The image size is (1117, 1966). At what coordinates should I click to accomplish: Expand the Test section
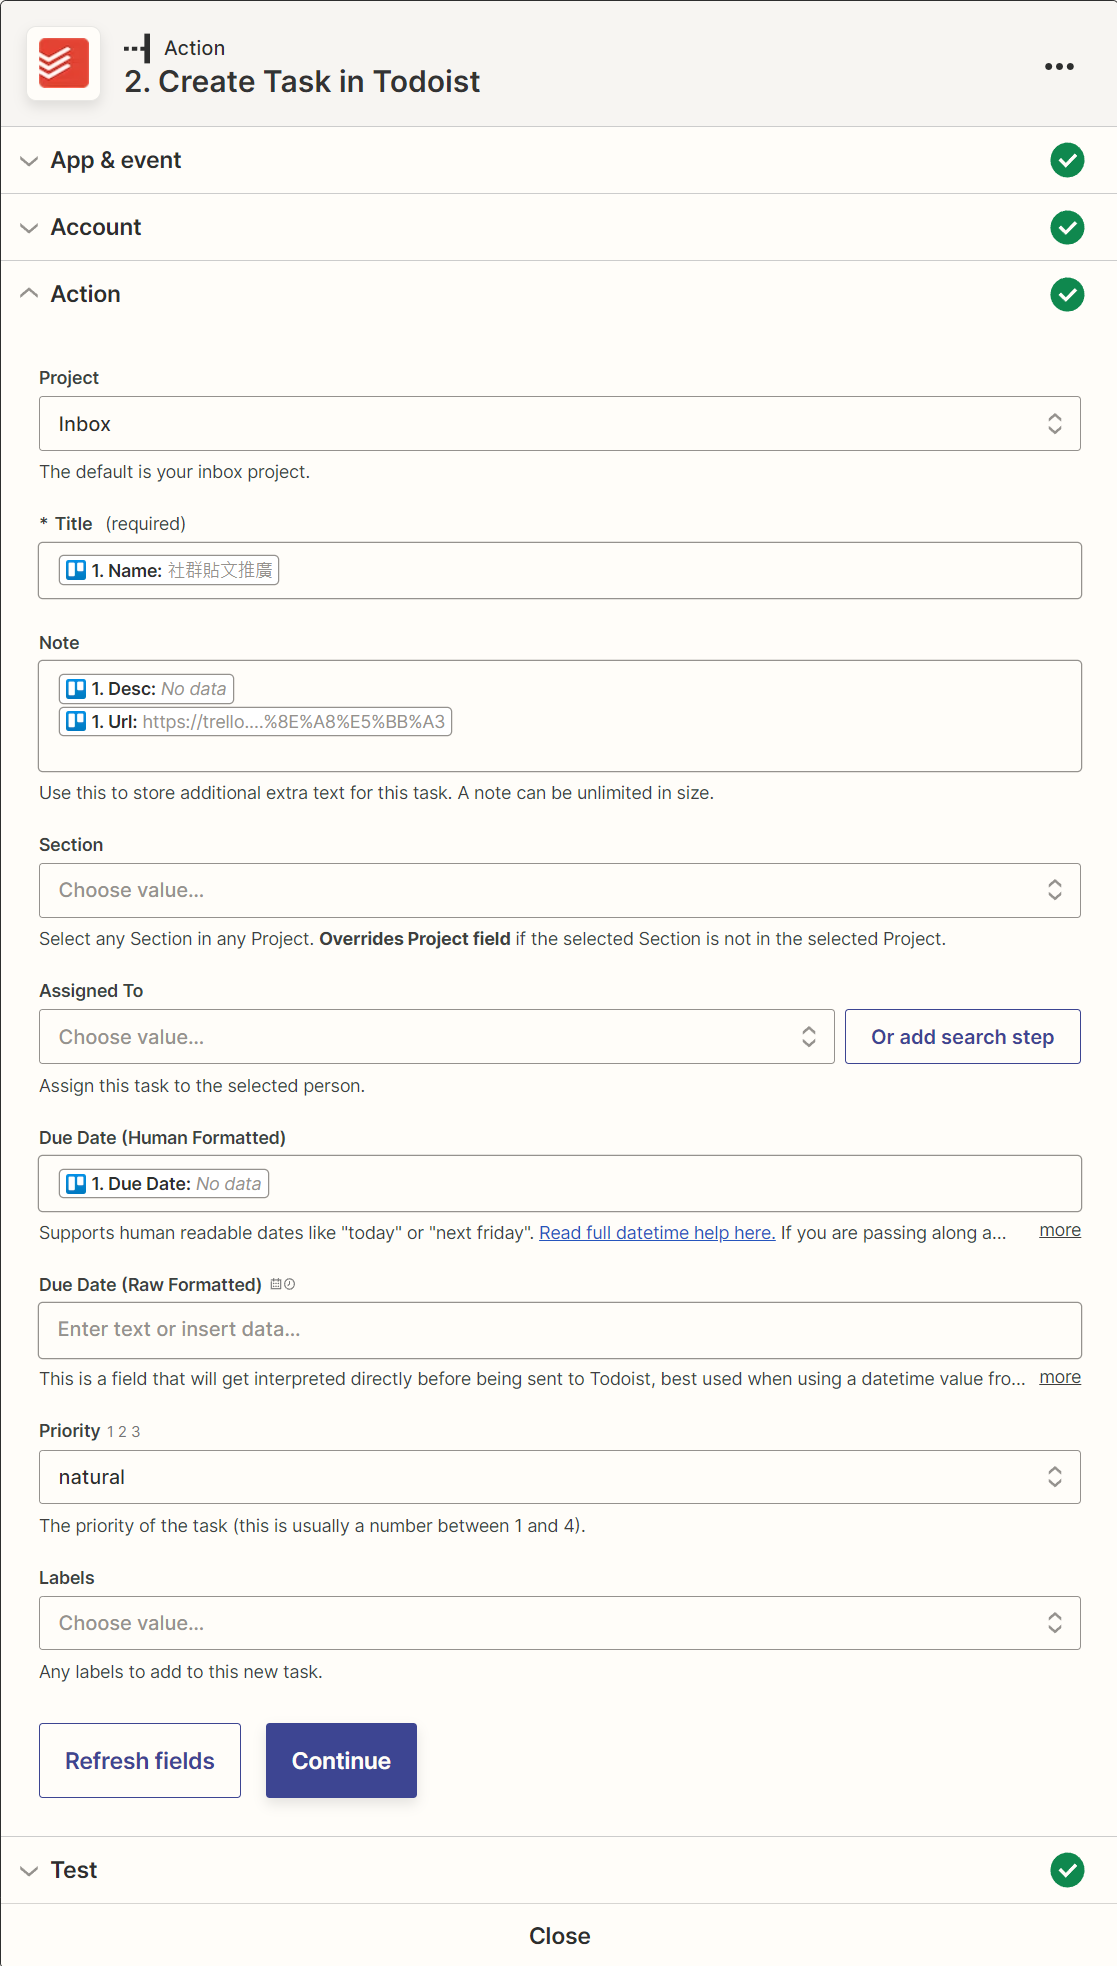coord(74,1869)
